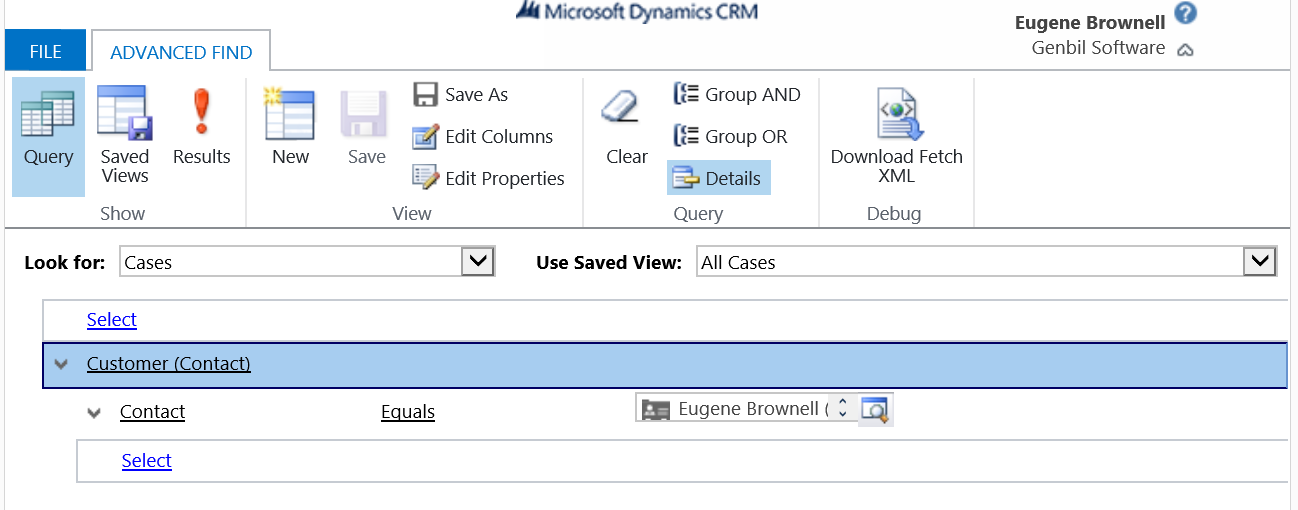Change the Equals operator
The image size is (1298, 510).
pos(408,412)
